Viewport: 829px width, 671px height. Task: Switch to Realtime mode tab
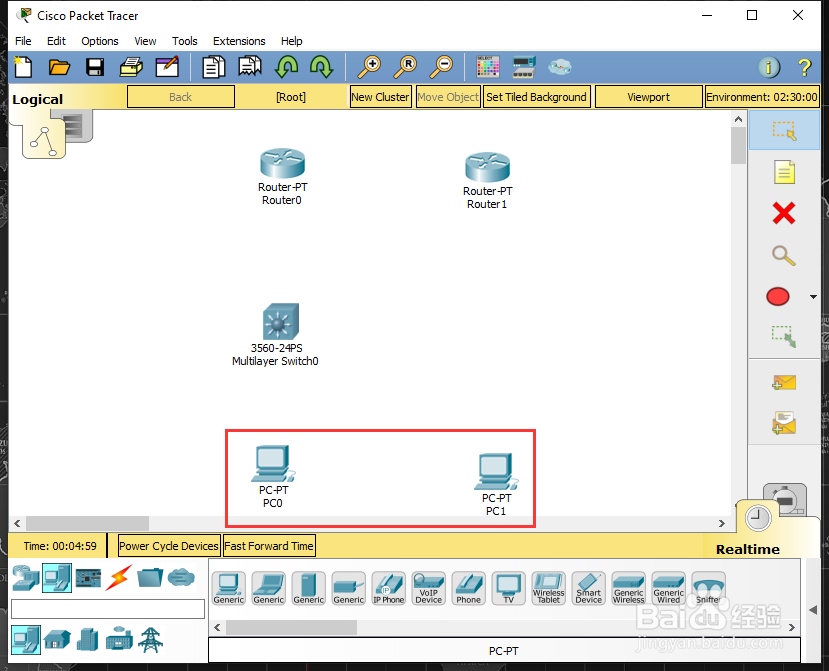coord(757,518)
